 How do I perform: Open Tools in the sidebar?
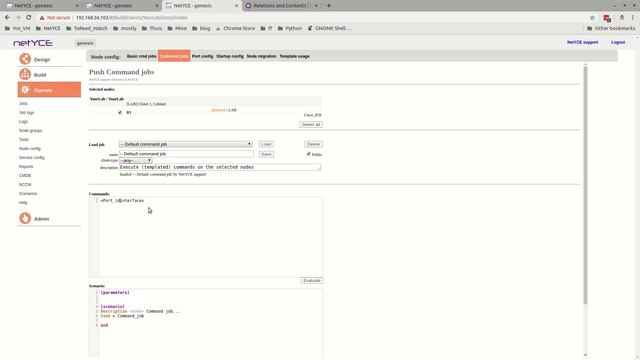pos(24,140)
